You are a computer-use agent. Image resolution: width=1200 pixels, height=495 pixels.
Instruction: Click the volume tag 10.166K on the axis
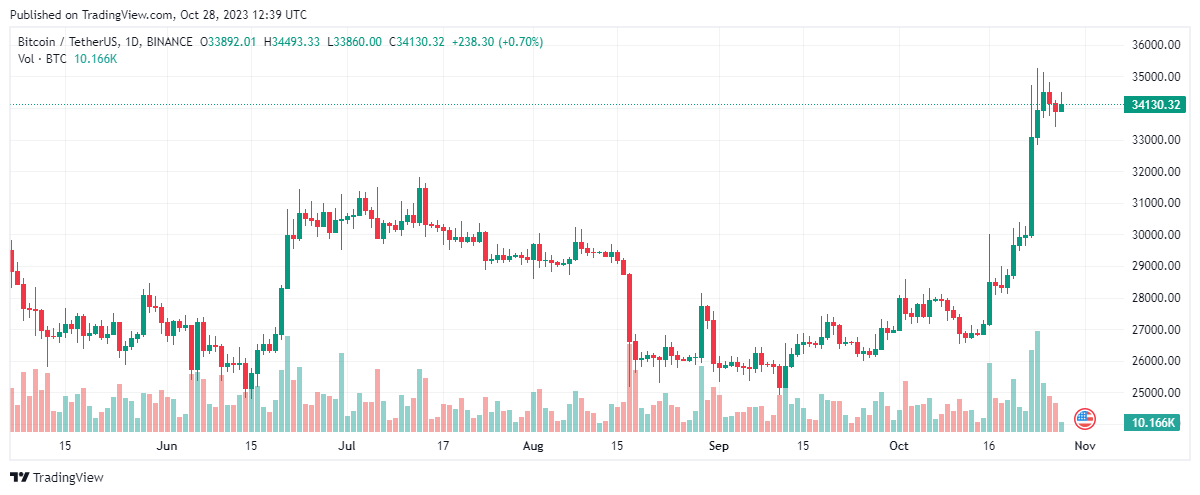[x=1153, y=424]
